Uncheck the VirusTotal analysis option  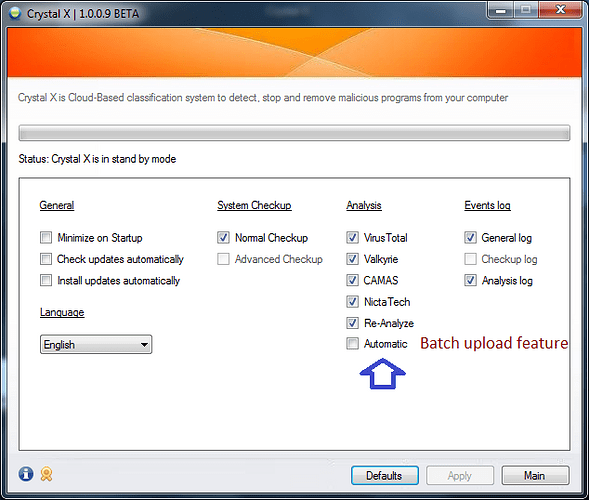click(x=352, y=237)
